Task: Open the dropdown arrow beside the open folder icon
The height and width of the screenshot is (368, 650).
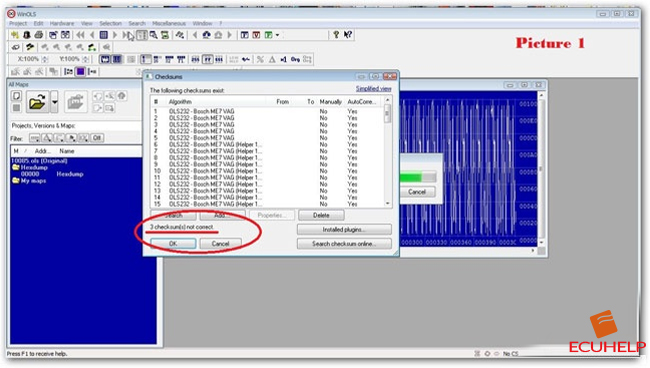Action: coord(54,102)
